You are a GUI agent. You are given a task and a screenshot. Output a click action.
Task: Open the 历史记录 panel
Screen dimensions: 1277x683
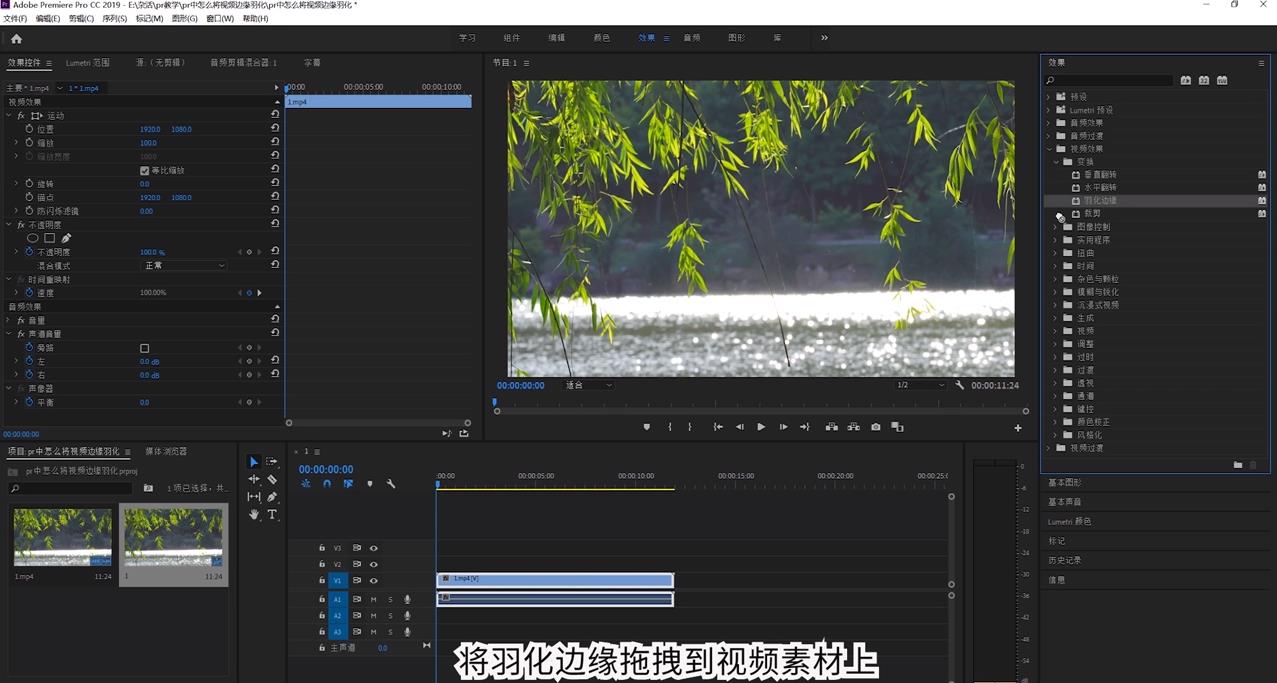pos(1065,561)
